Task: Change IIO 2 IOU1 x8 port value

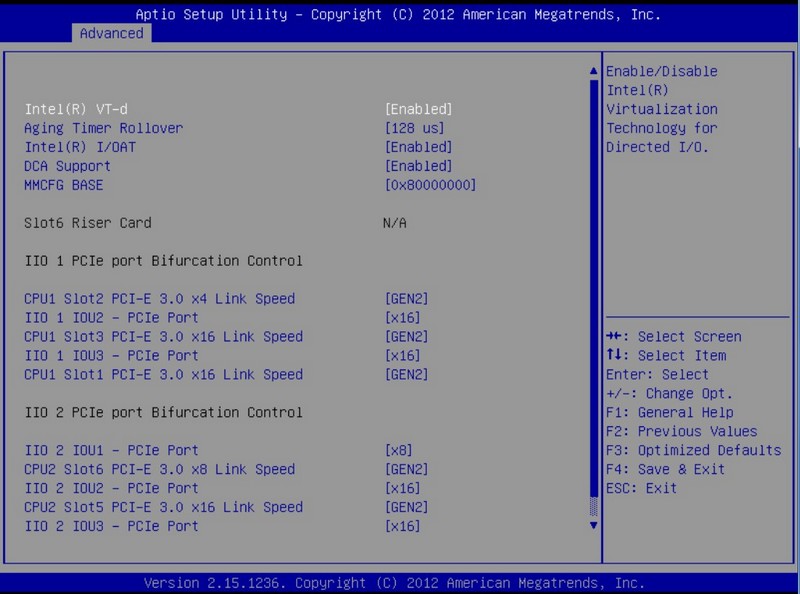Action: pos(399,451)
